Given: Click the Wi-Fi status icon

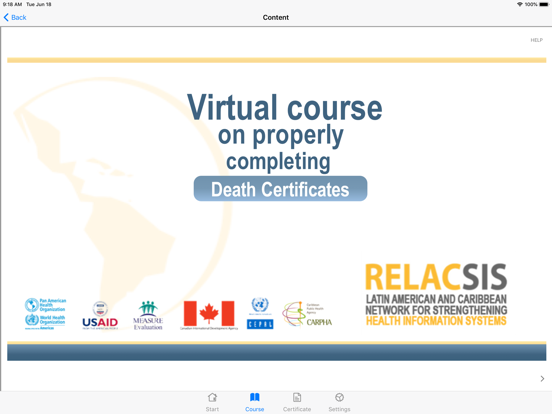Looking at the screenshot, I should click(520, 4).
